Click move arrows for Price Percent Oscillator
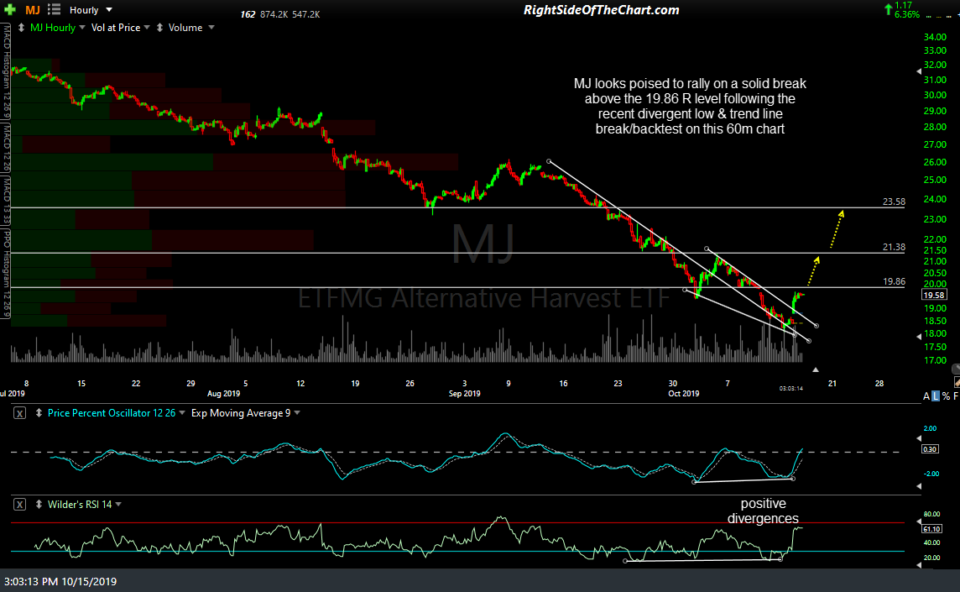This screenshot has width=960, height=592. point(40,413)
